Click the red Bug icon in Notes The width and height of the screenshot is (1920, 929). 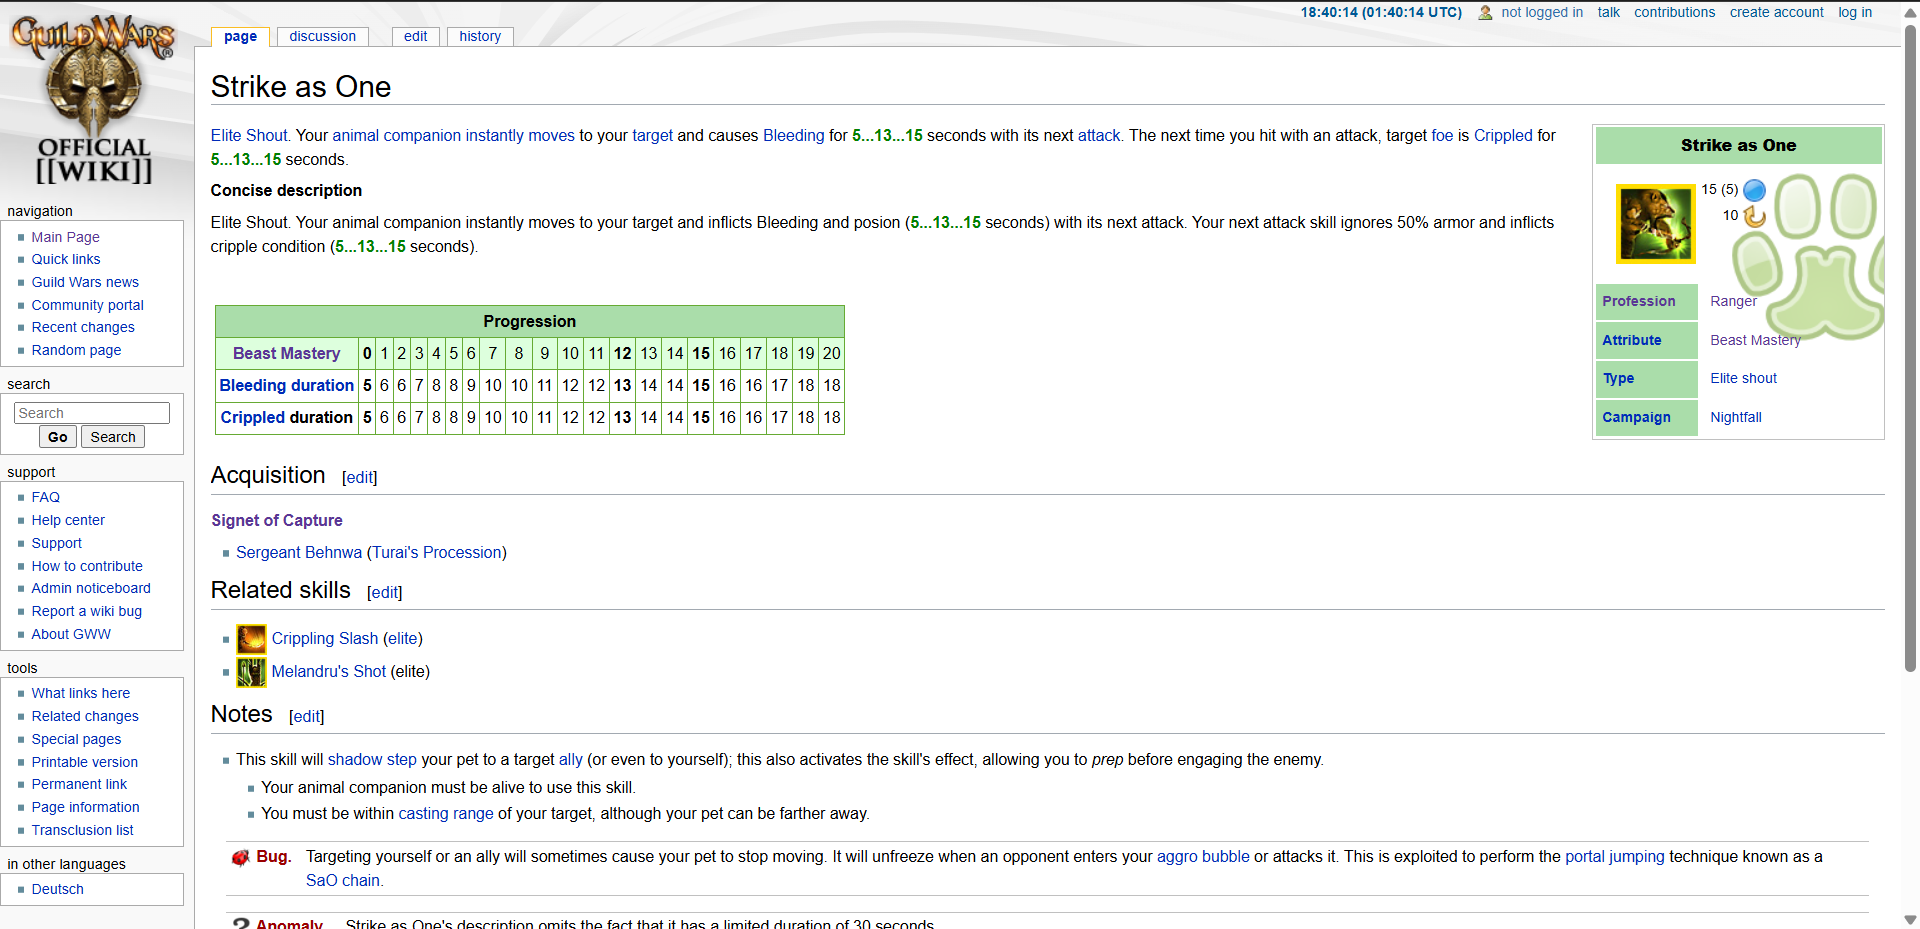pyautogui.click(x=240, y=858)
